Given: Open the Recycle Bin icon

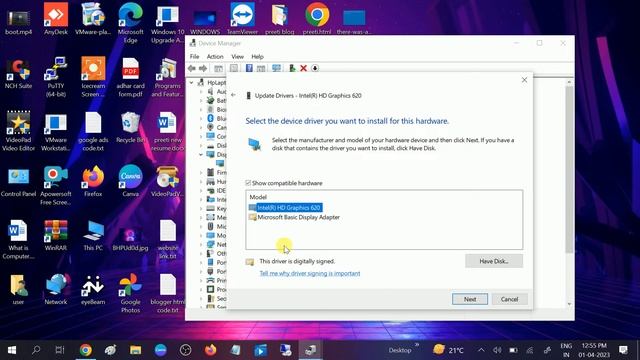Looking at the screenshot, I should click(x=130, y=127).
